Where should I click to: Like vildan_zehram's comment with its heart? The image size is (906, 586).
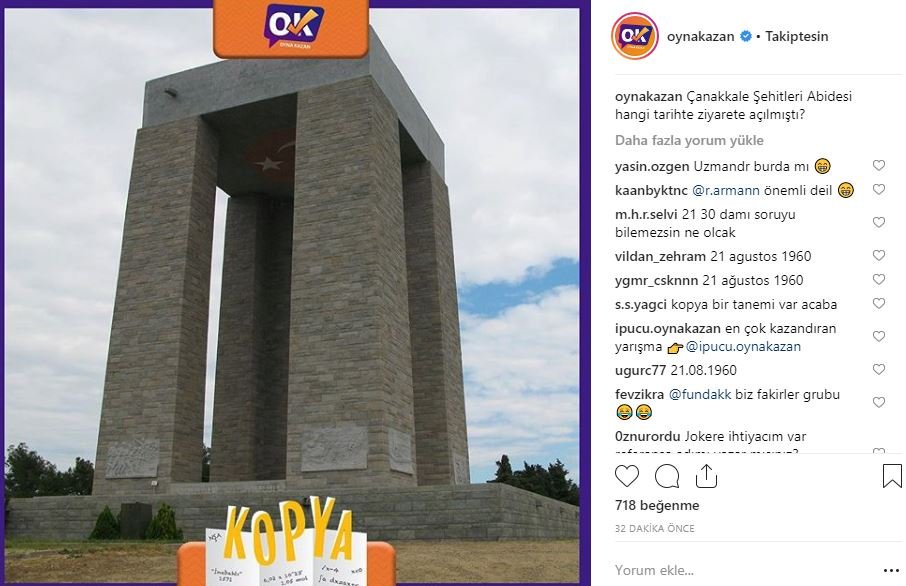tap(879, 255)
